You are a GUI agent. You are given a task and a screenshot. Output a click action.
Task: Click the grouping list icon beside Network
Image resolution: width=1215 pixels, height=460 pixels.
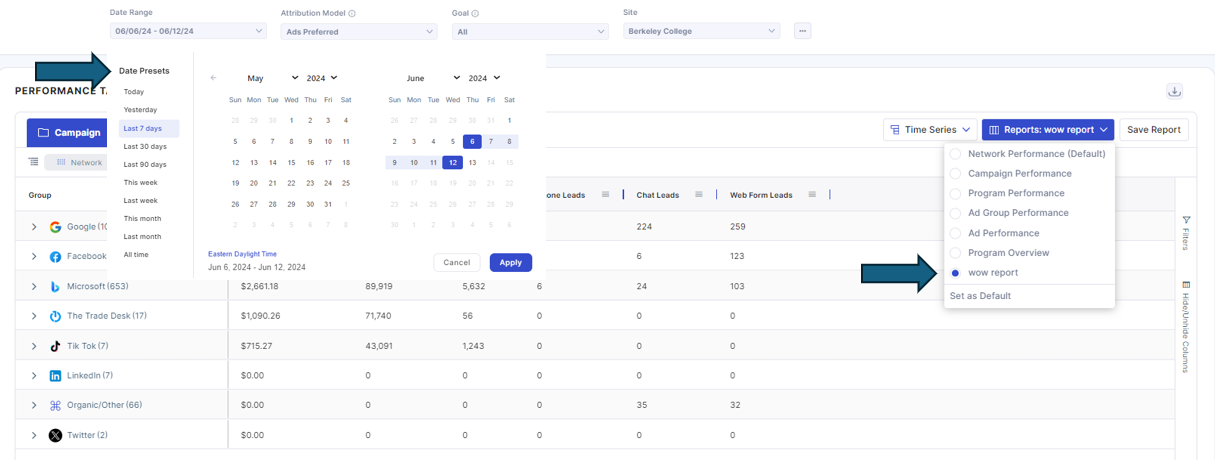[34, 162]
